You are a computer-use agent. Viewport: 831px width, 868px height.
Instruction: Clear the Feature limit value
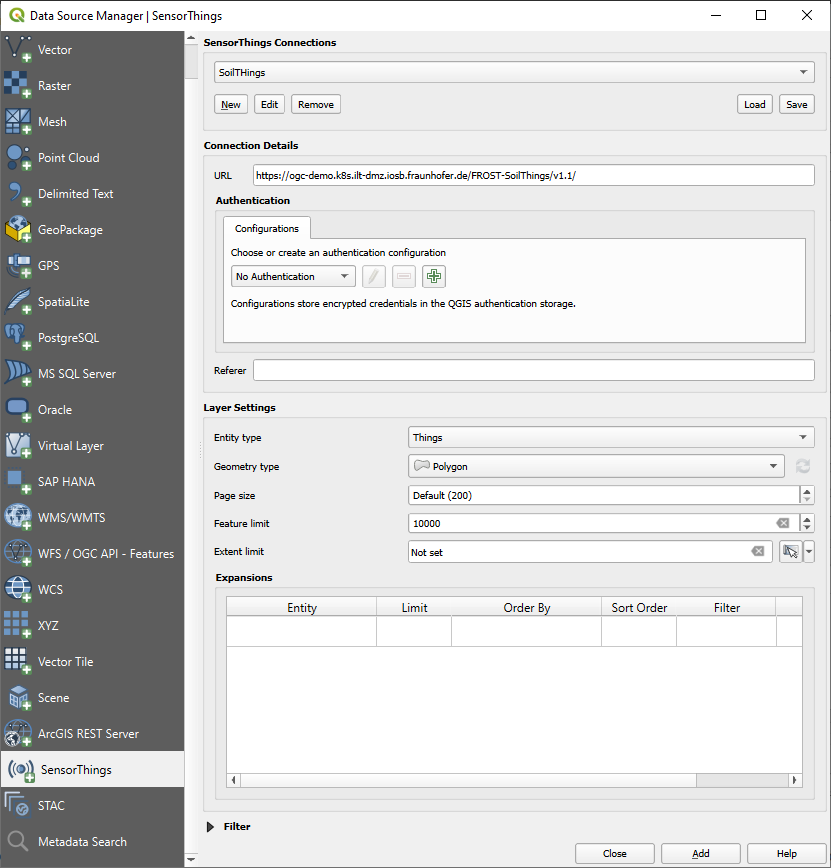783,523
